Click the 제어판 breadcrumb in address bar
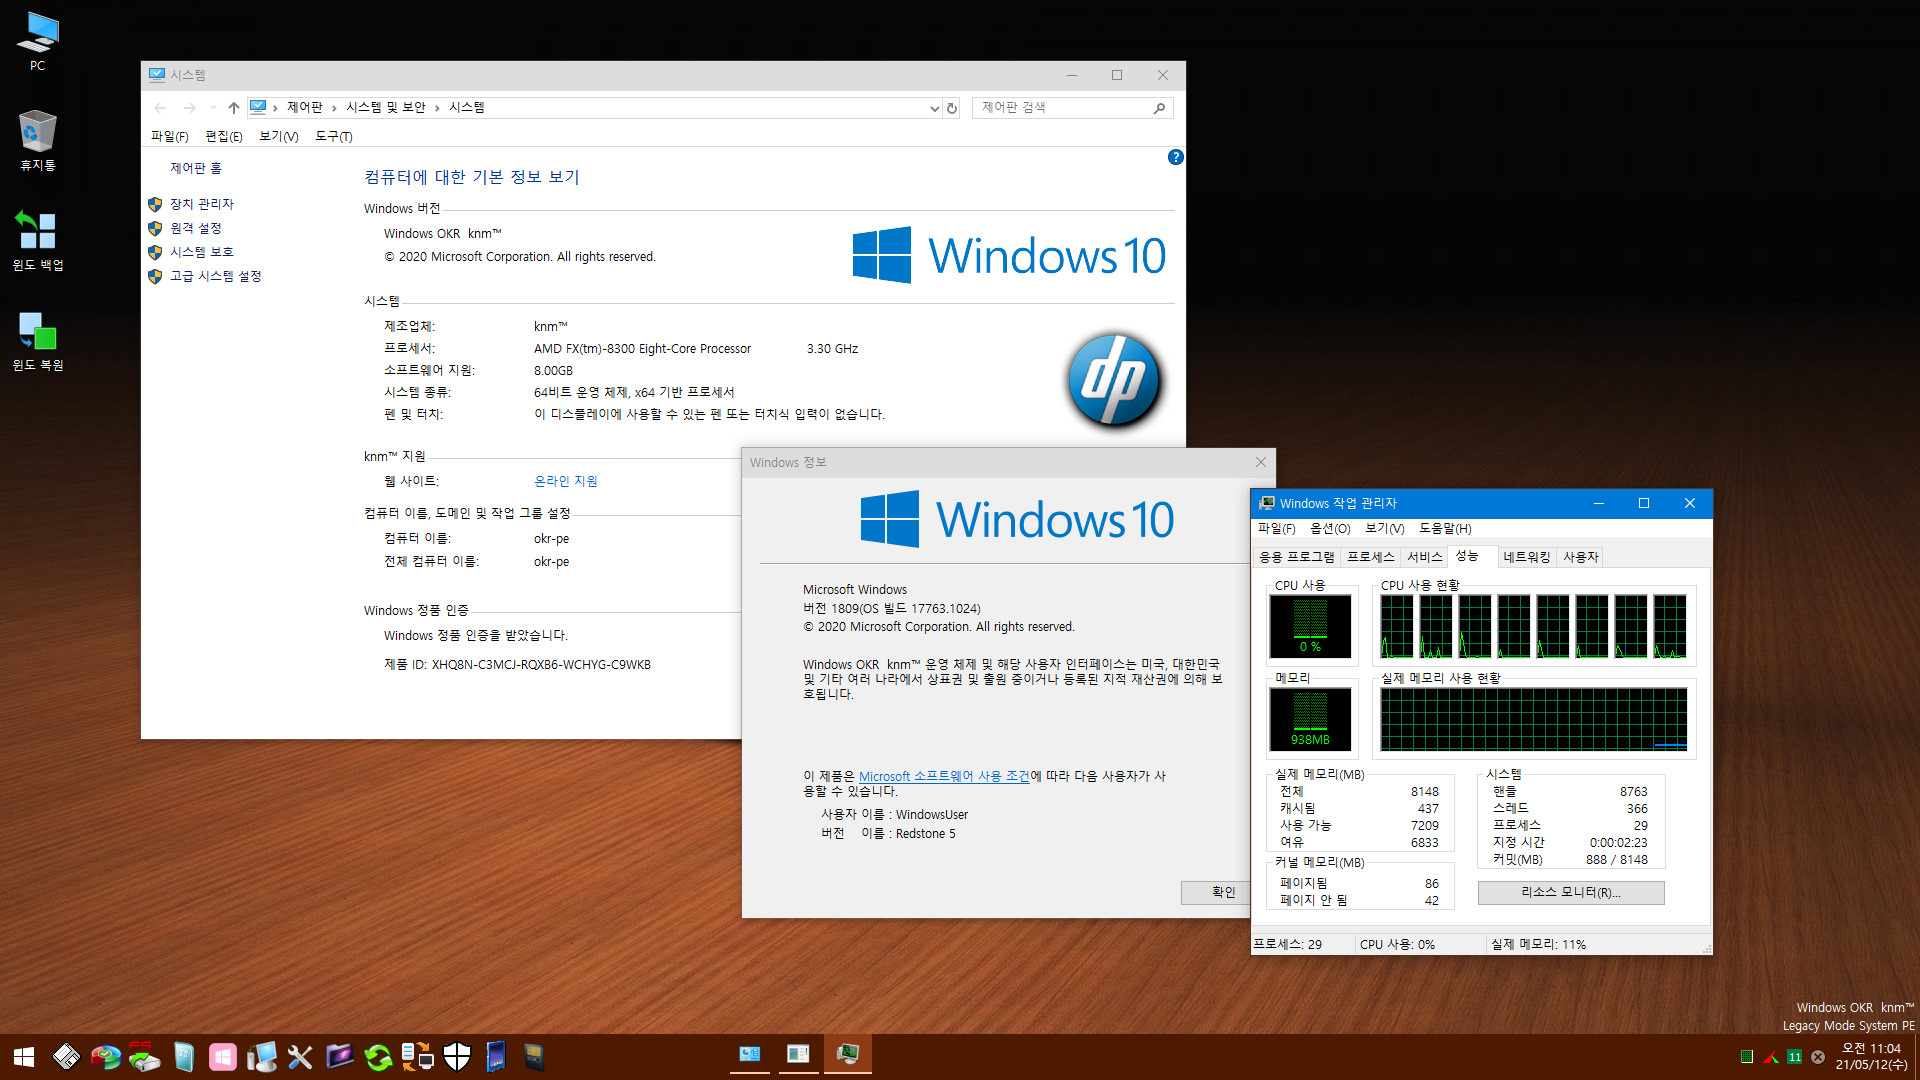 (x=305, y=108)
